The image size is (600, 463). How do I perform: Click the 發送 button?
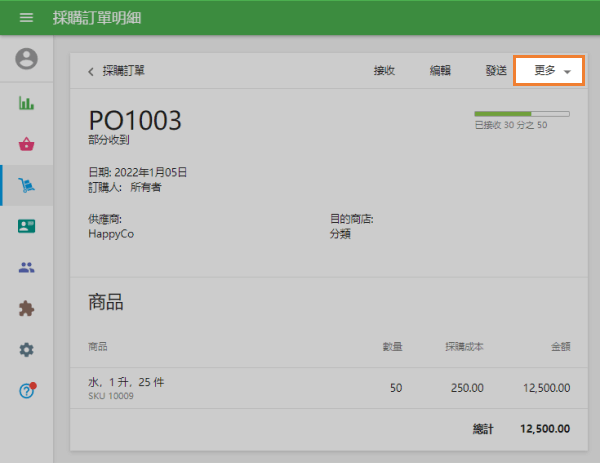pos(496,71)
